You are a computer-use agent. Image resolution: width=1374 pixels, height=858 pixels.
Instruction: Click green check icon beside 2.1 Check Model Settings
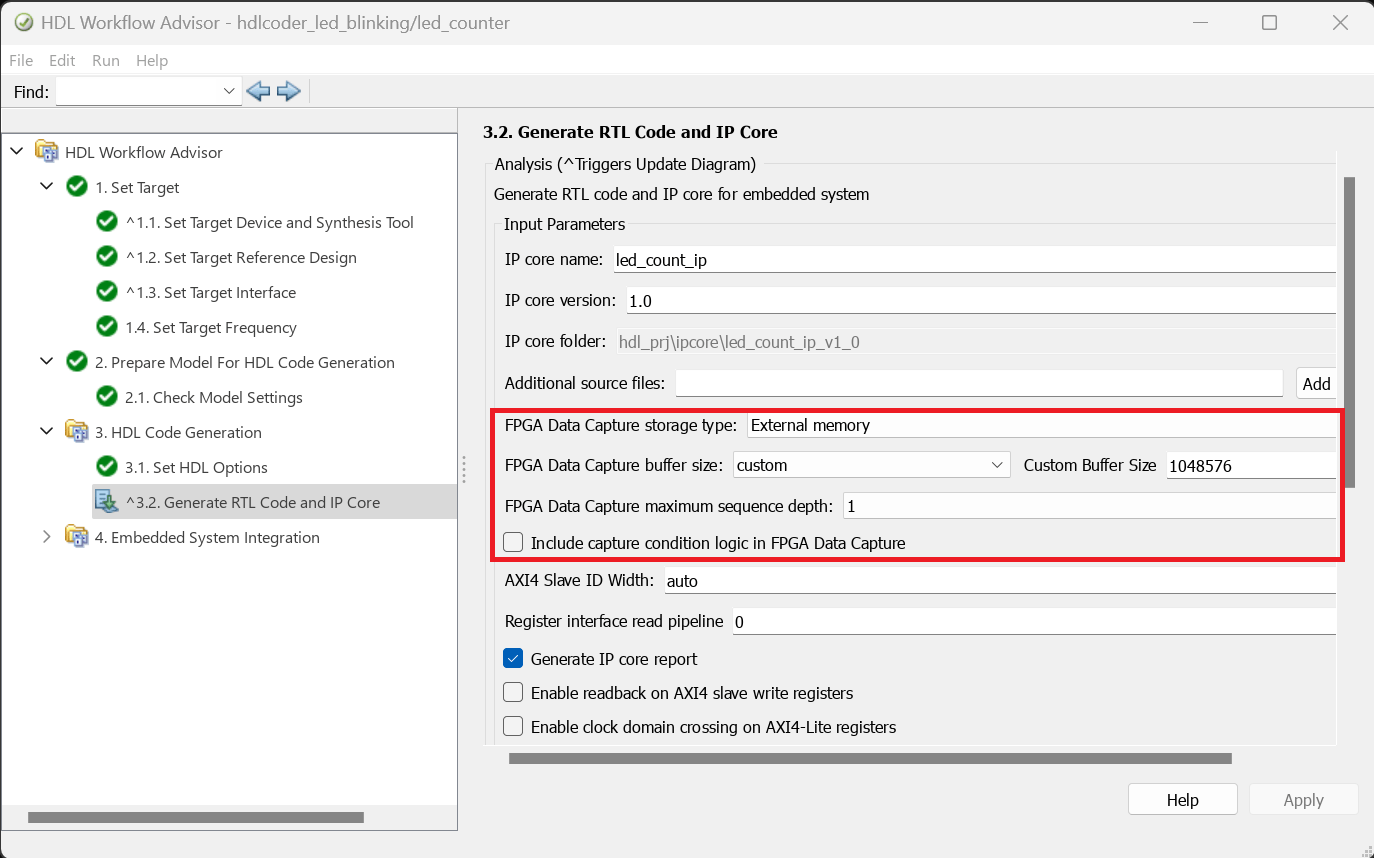click(x=107, y=397)
